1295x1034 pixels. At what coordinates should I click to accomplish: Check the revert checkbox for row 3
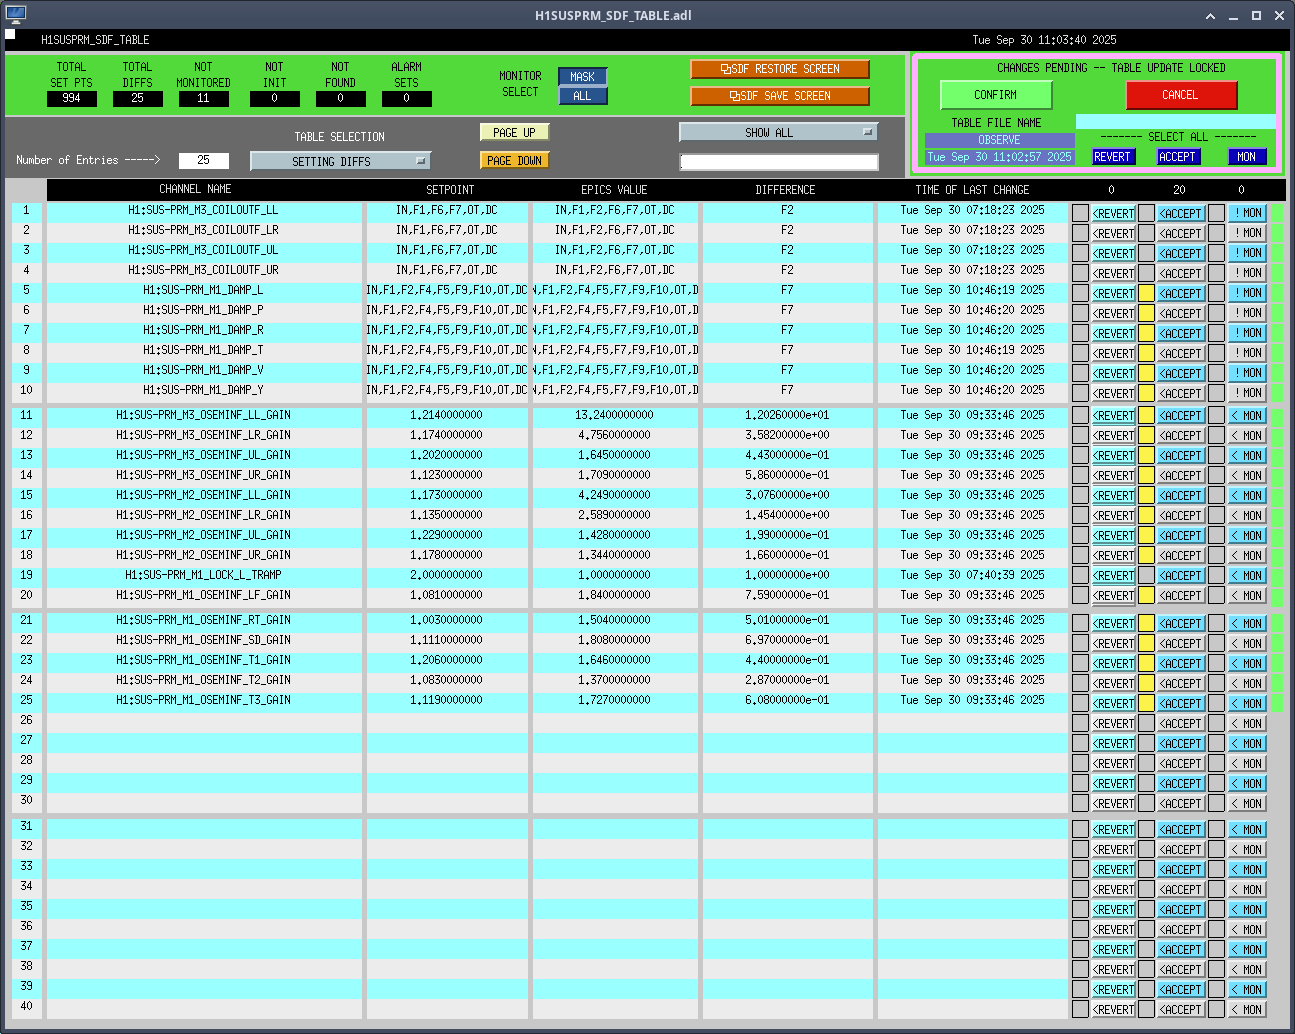tap(1080, 253)
